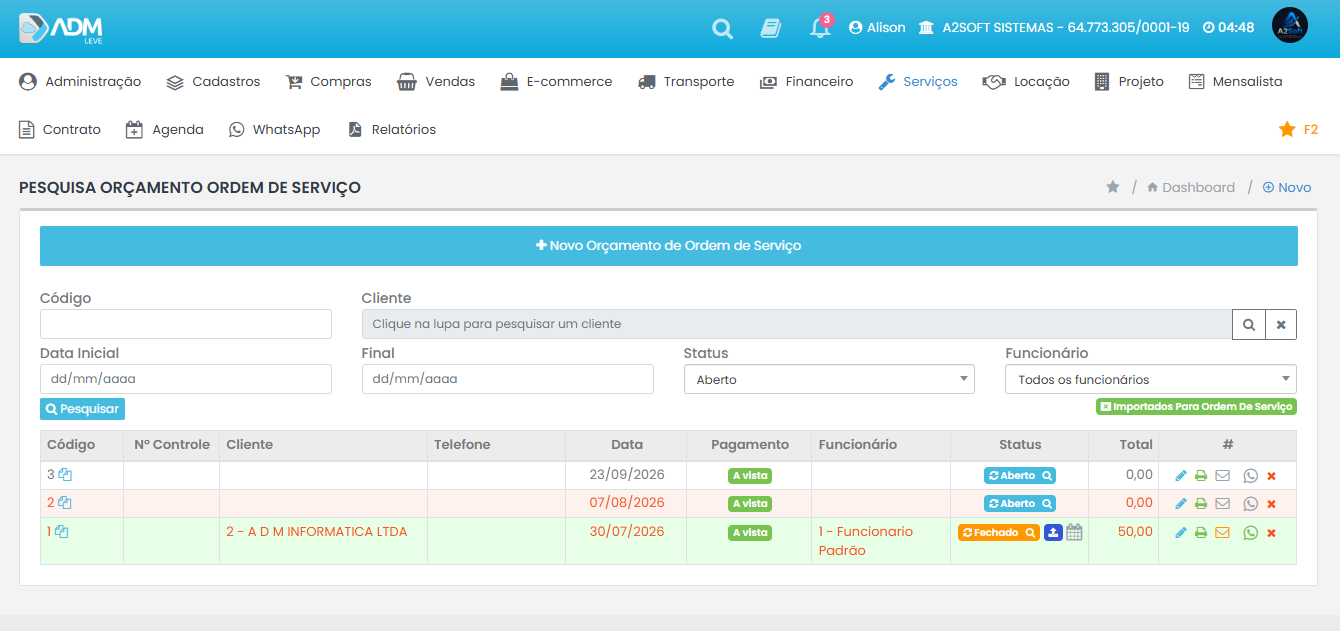The width and height of the screenshot is (1340, 631).
Task: Change status badge Aberto on budget 3
Action: tap(1020, 476)
